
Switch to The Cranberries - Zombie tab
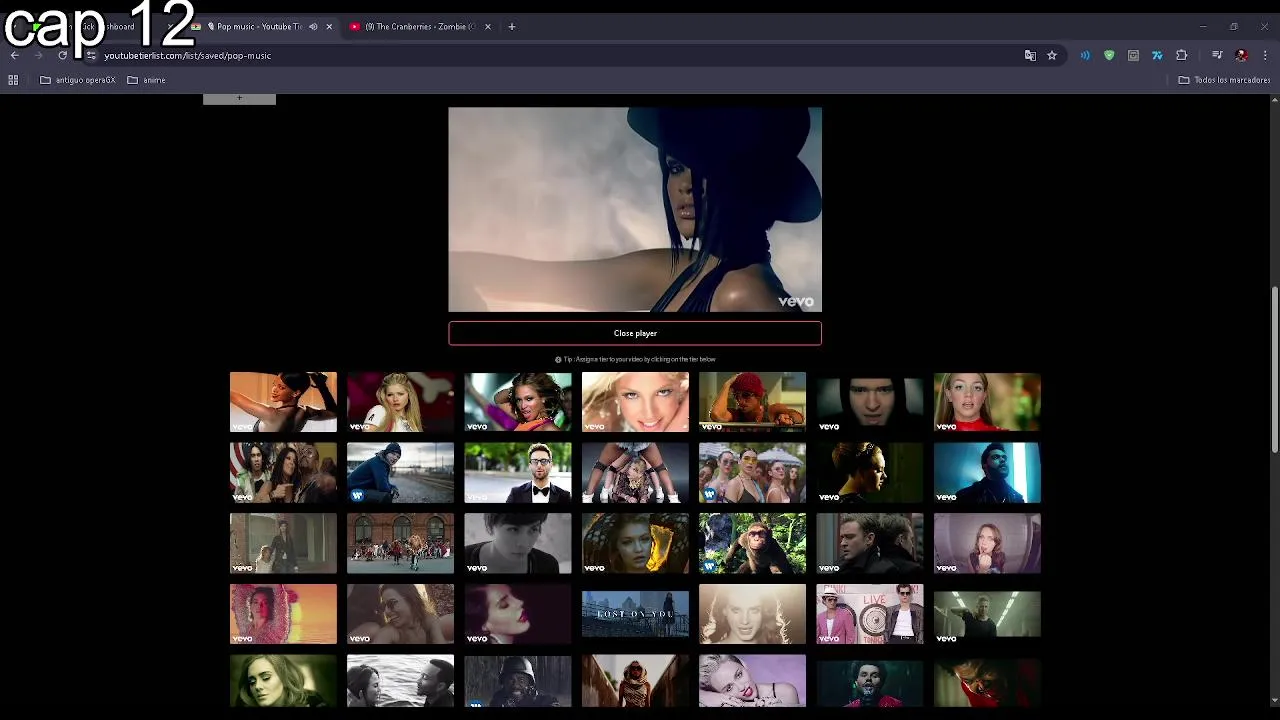[420, 27]
